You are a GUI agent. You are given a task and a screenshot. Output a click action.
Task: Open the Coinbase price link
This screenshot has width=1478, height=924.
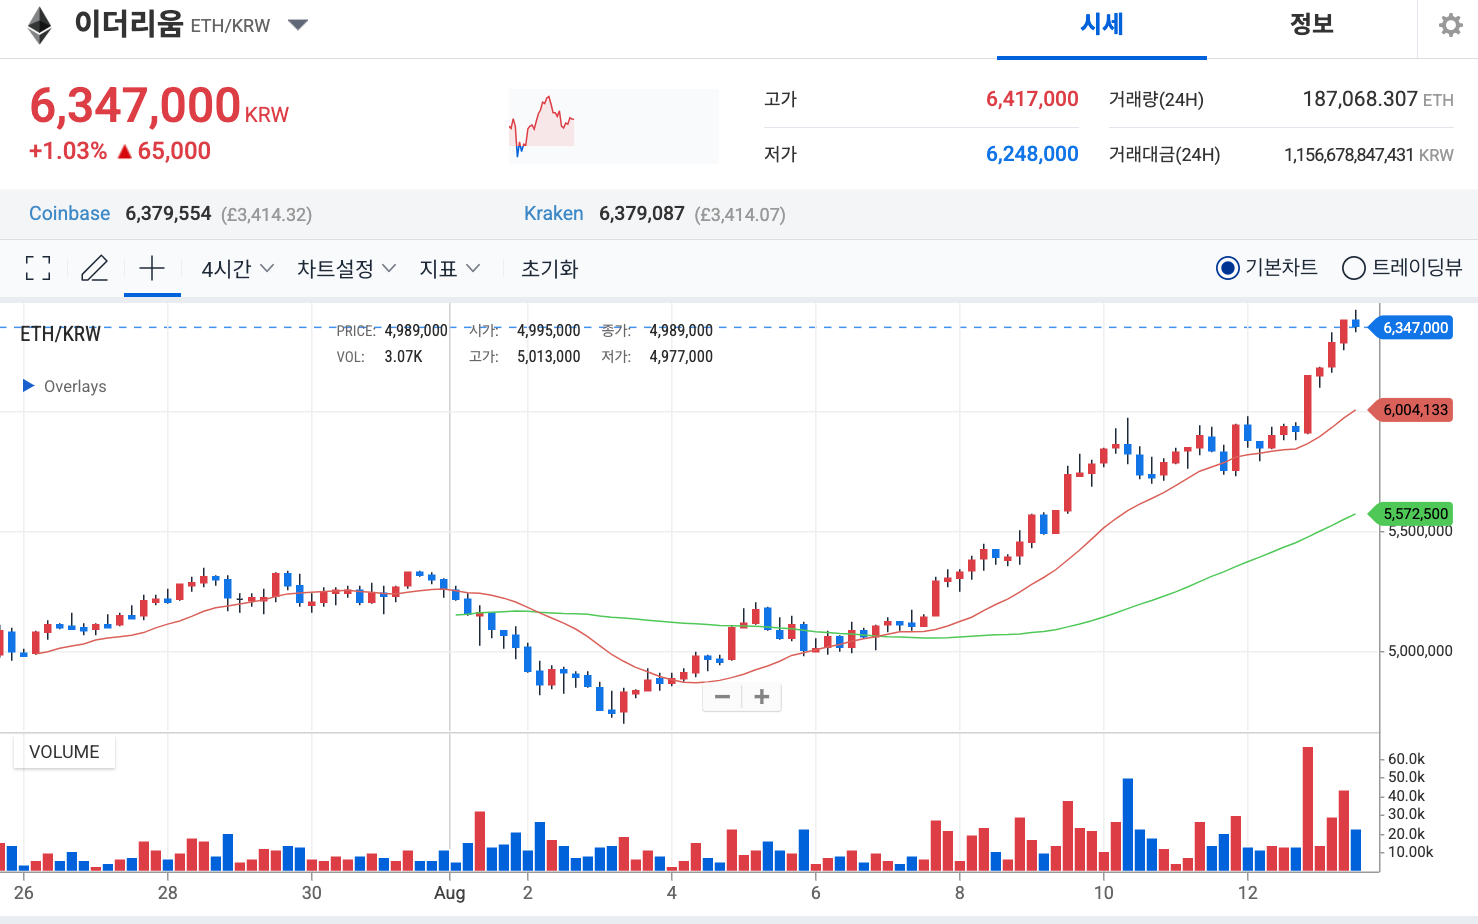click(x=69, y=213)
